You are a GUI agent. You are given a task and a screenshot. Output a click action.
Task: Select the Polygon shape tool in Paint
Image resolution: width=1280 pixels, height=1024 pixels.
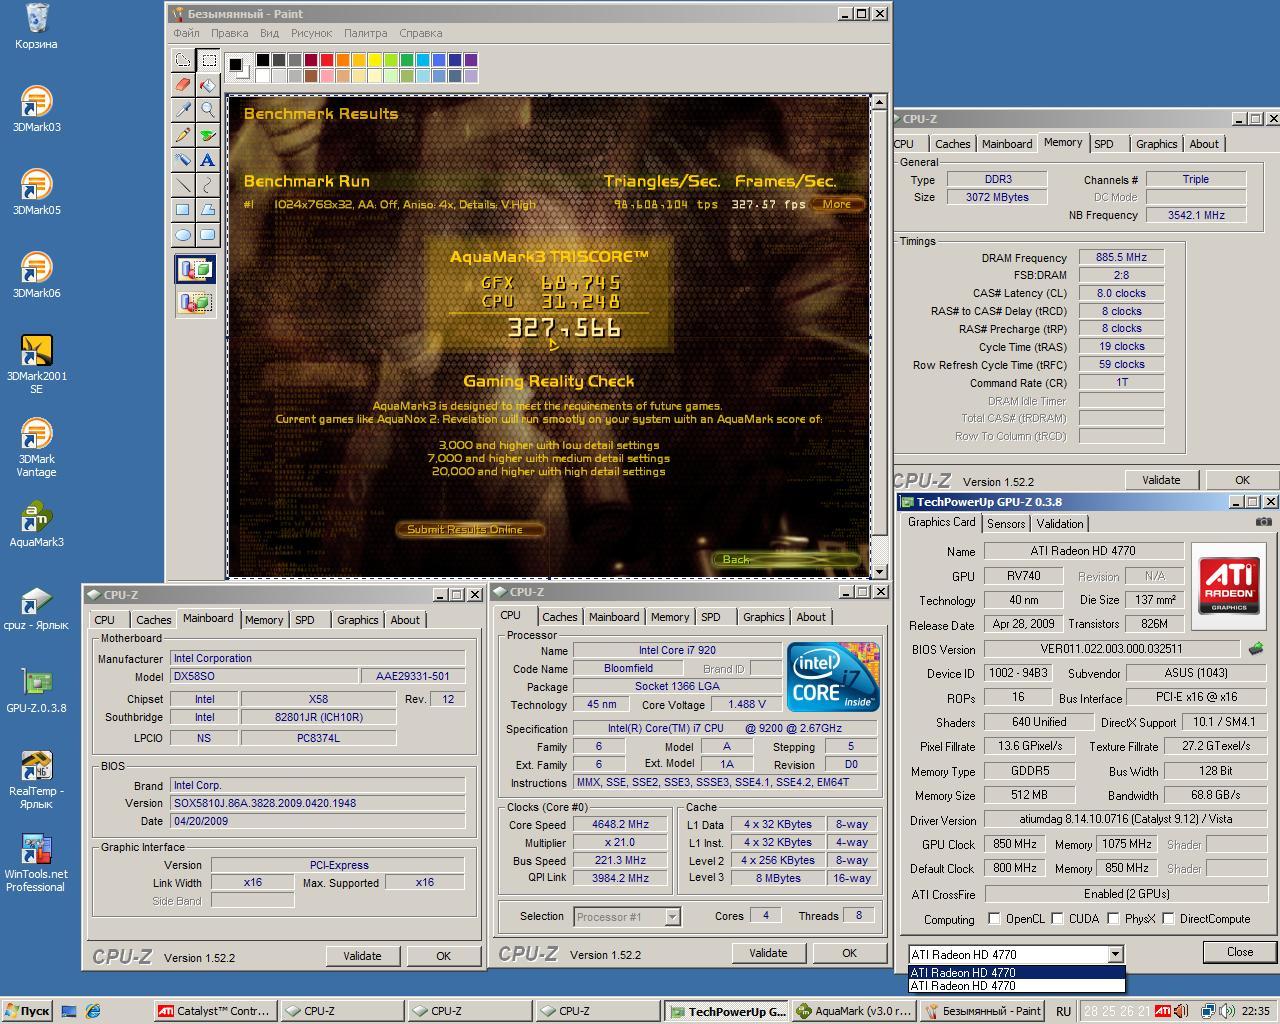pyautogui.click(x=208, y=210)
